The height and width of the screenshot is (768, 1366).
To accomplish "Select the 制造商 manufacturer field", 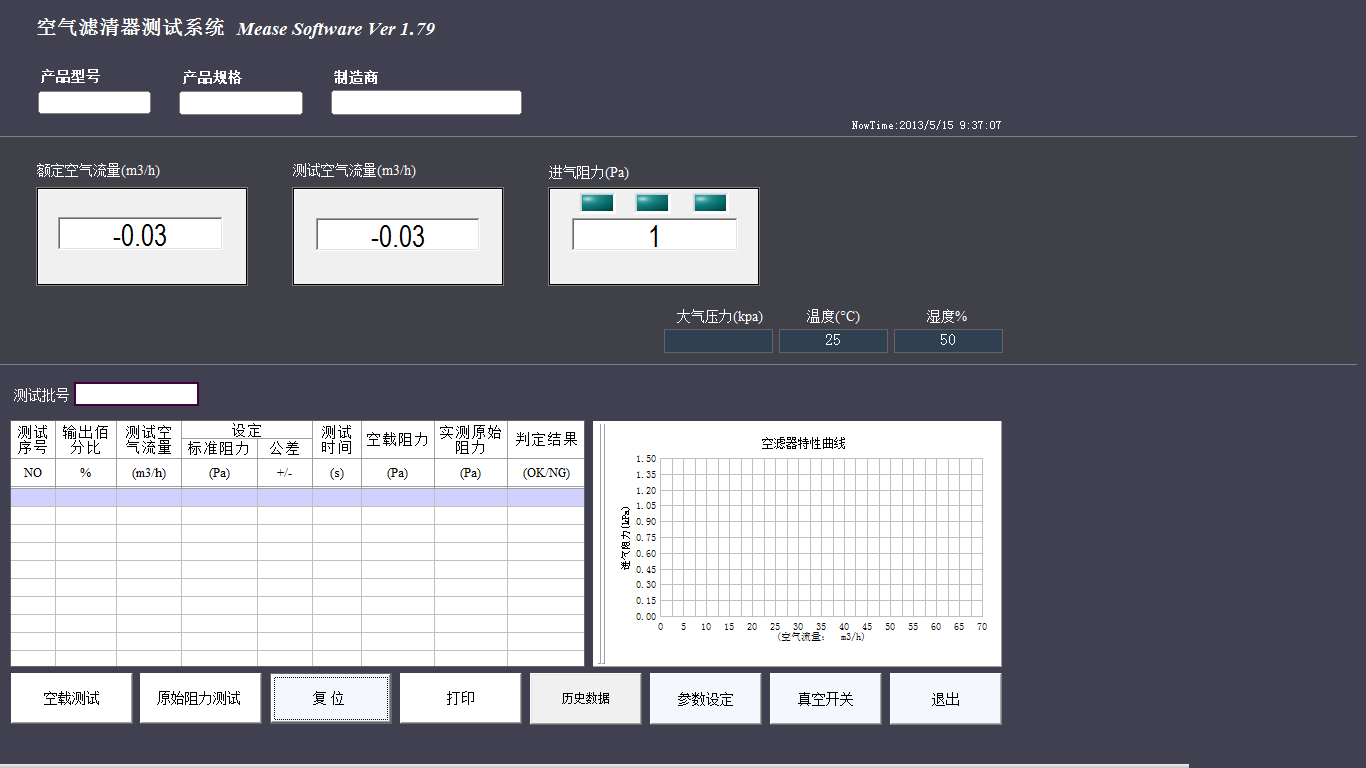I will pyautogui.click(x=426, y=103).
